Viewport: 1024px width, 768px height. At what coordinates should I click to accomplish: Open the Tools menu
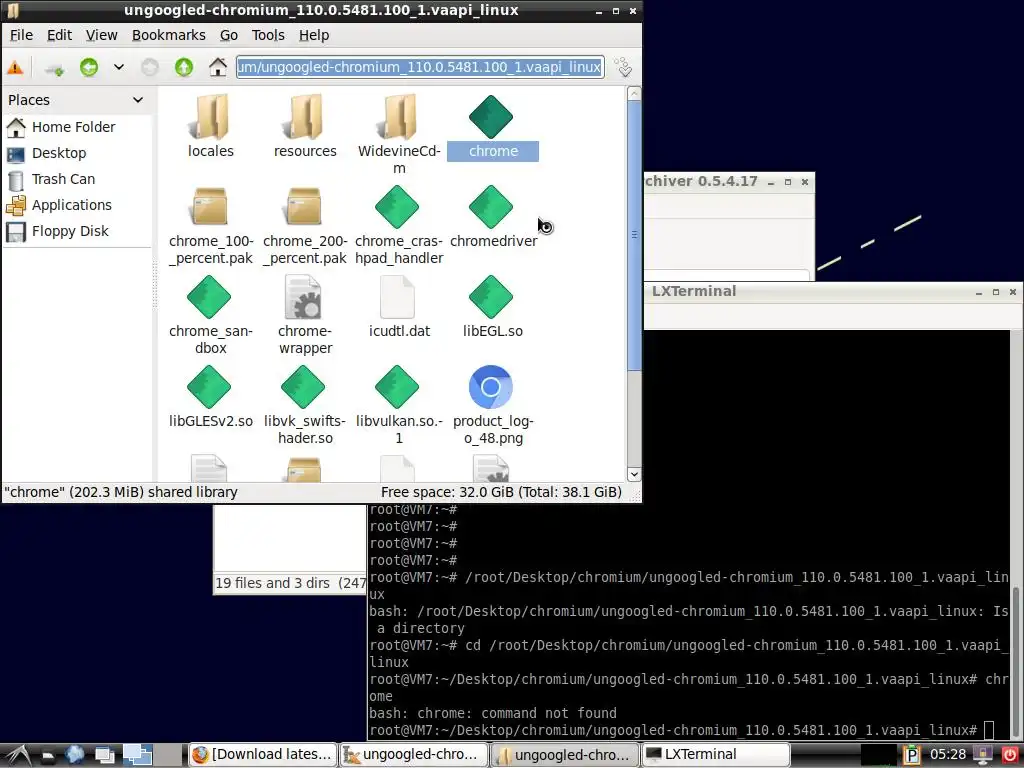(268, 35)
